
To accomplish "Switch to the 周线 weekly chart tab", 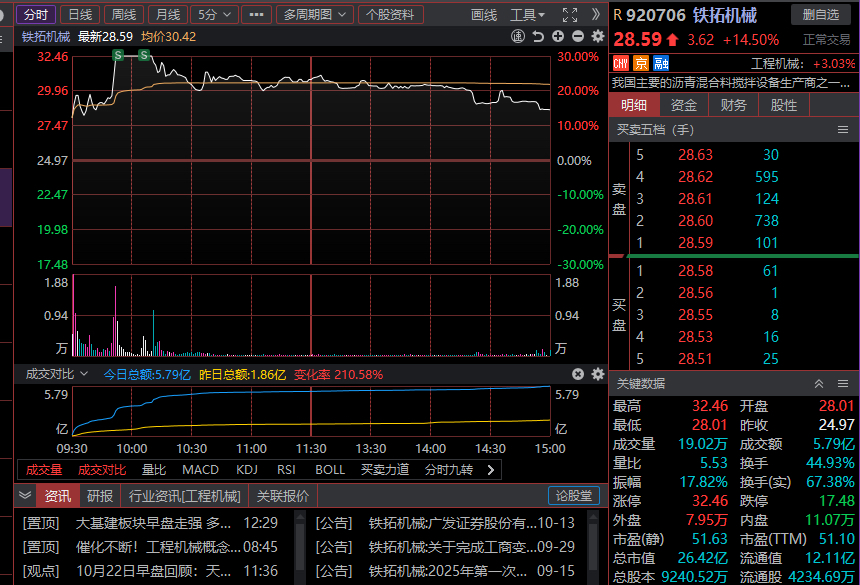I will point(124,15).
